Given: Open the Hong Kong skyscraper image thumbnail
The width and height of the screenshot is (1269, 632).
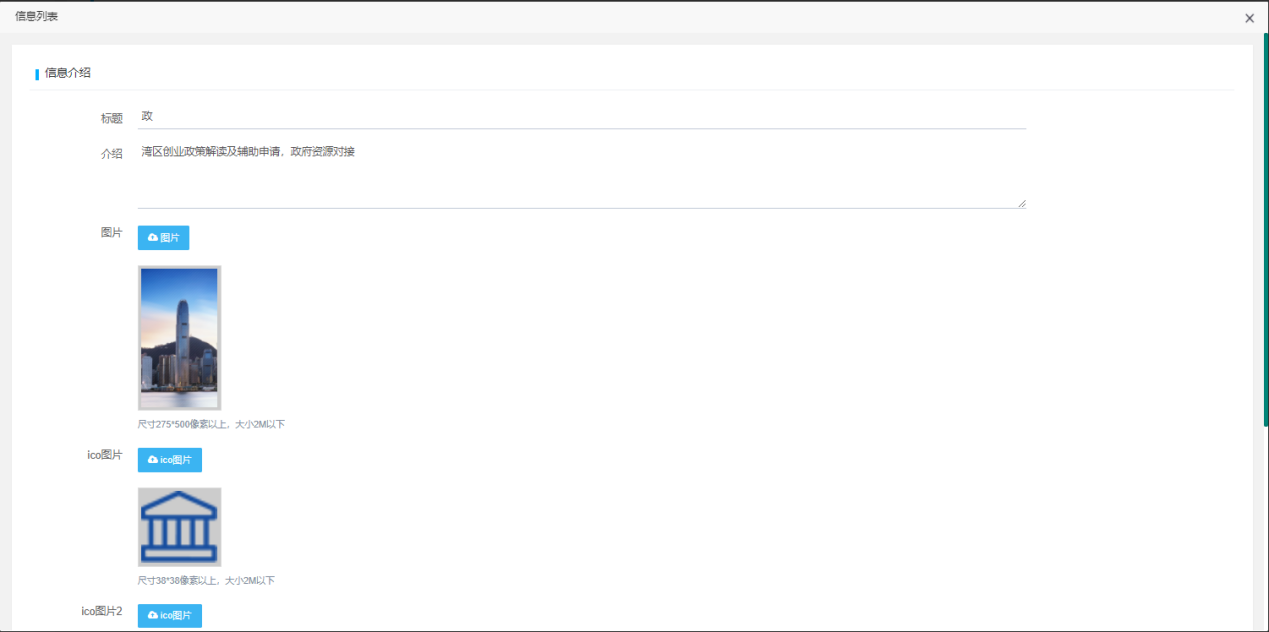Looking at the screenshot, I should (x=179, y=337).
